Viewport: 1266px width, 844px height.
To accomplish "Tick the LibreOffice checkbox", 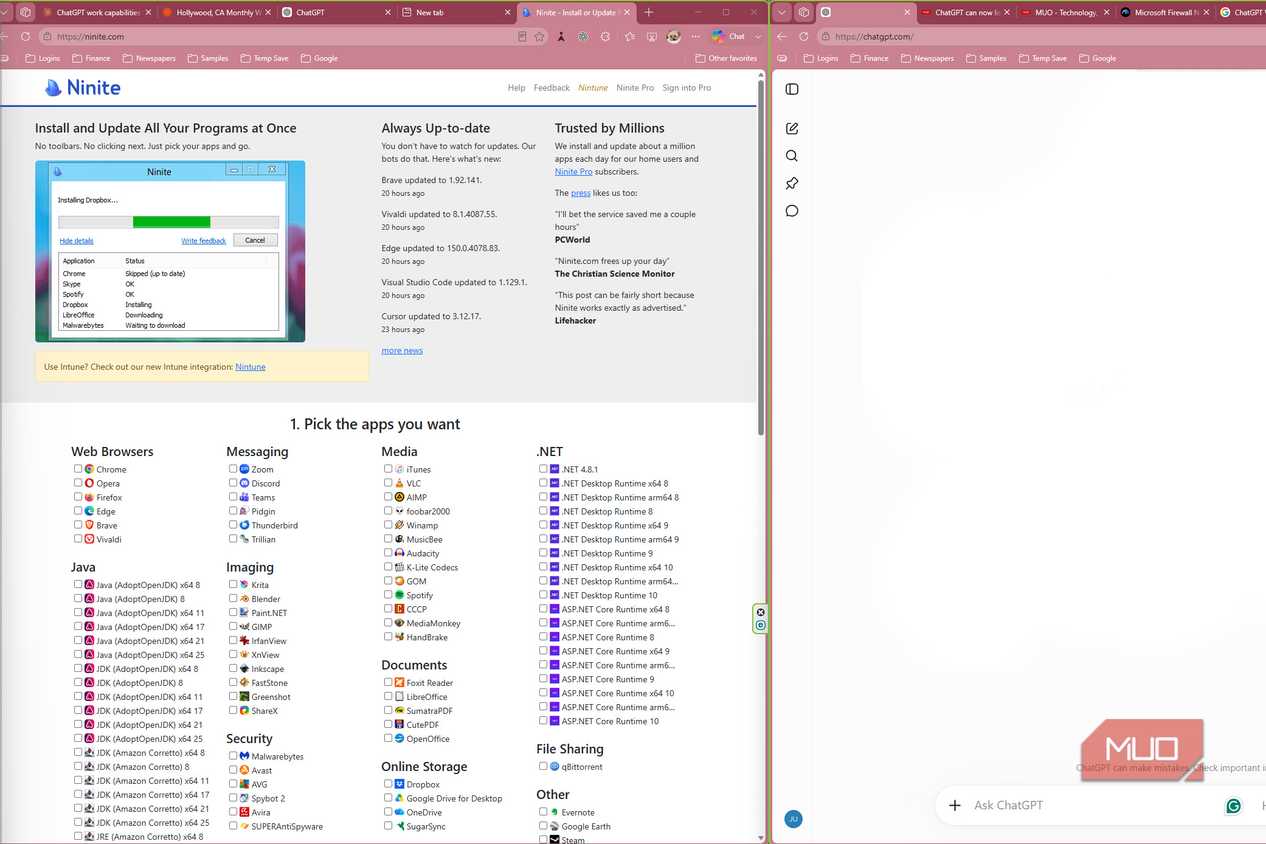I will click(388, 697).
